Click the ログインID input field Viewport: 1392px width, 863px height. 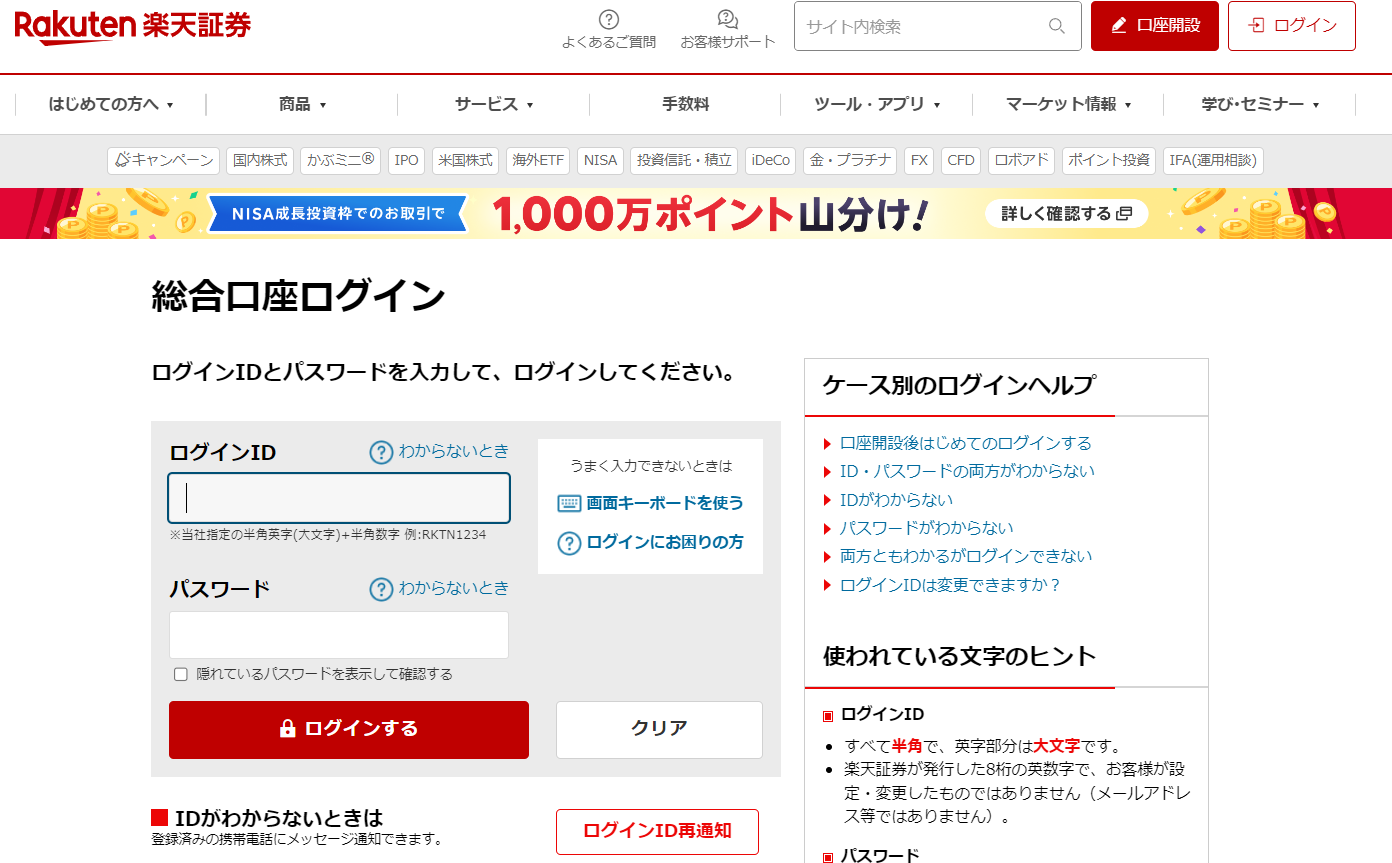click(339, 498)
